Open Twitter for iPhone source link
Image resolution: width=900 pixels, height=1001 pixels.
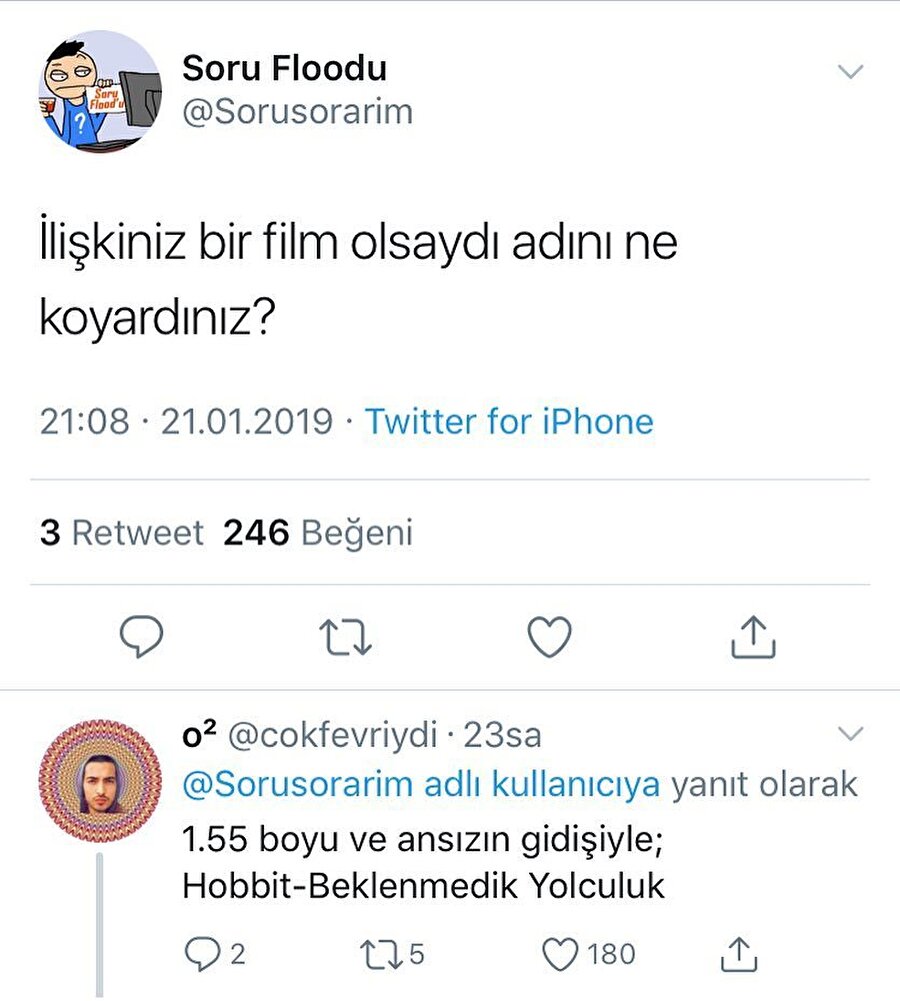tap(508, 422)
